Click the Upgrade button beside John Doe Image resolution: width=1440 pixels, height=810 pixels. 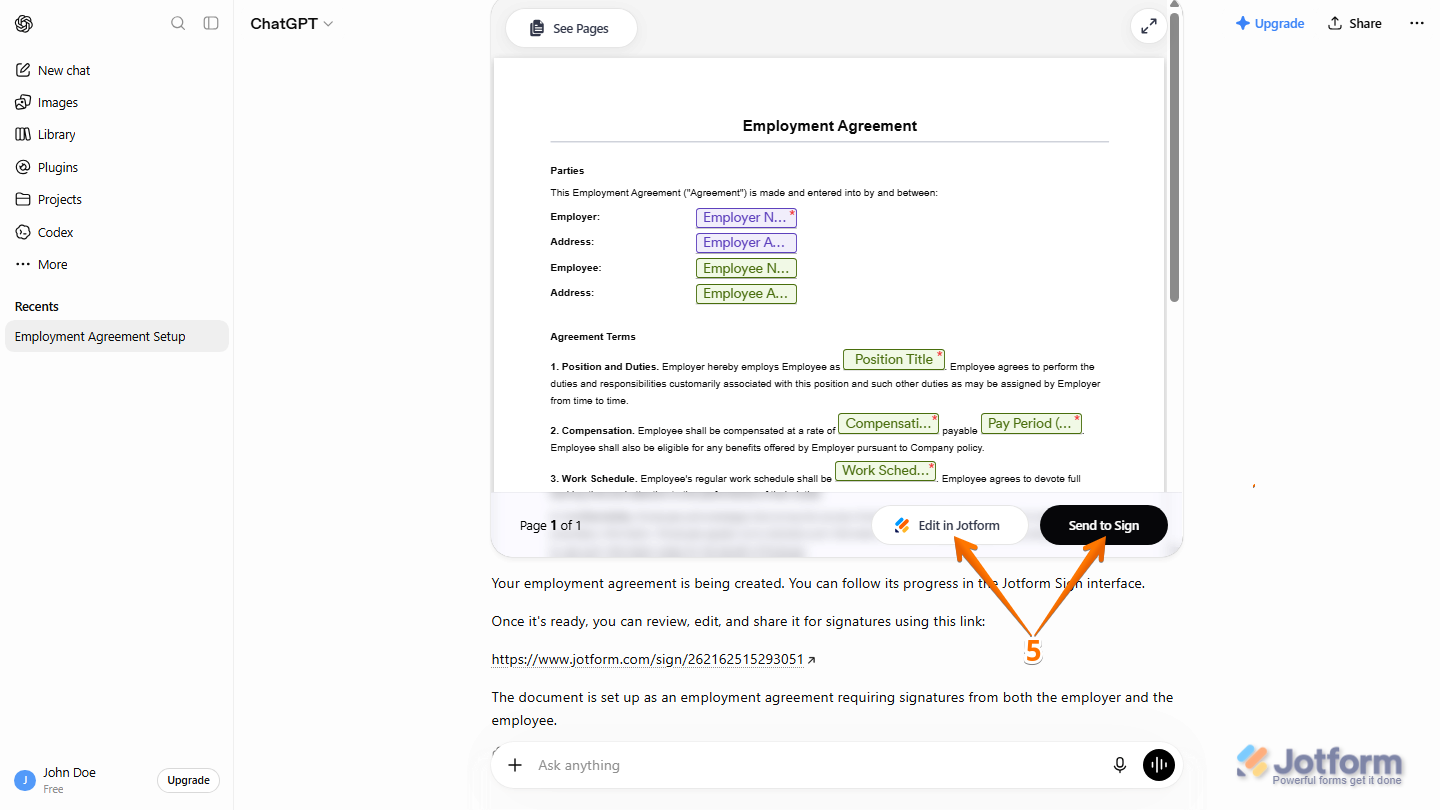pyautogui.click(x=188, y=780)
